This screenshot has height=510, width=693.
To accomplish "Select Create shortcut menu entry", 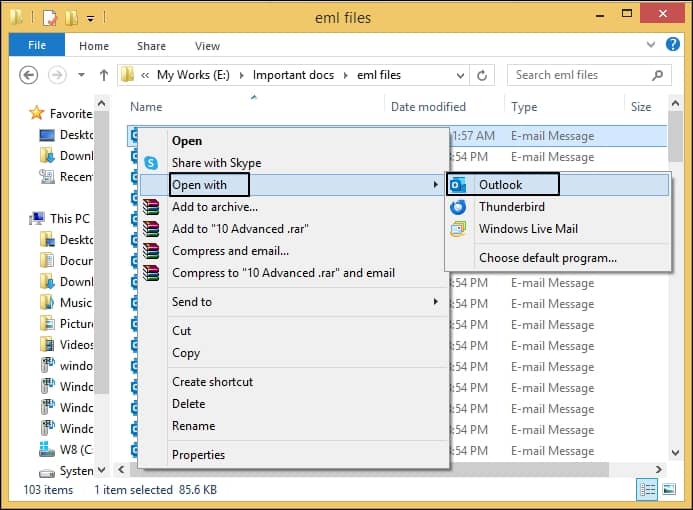I will click(x=293, y=382).
